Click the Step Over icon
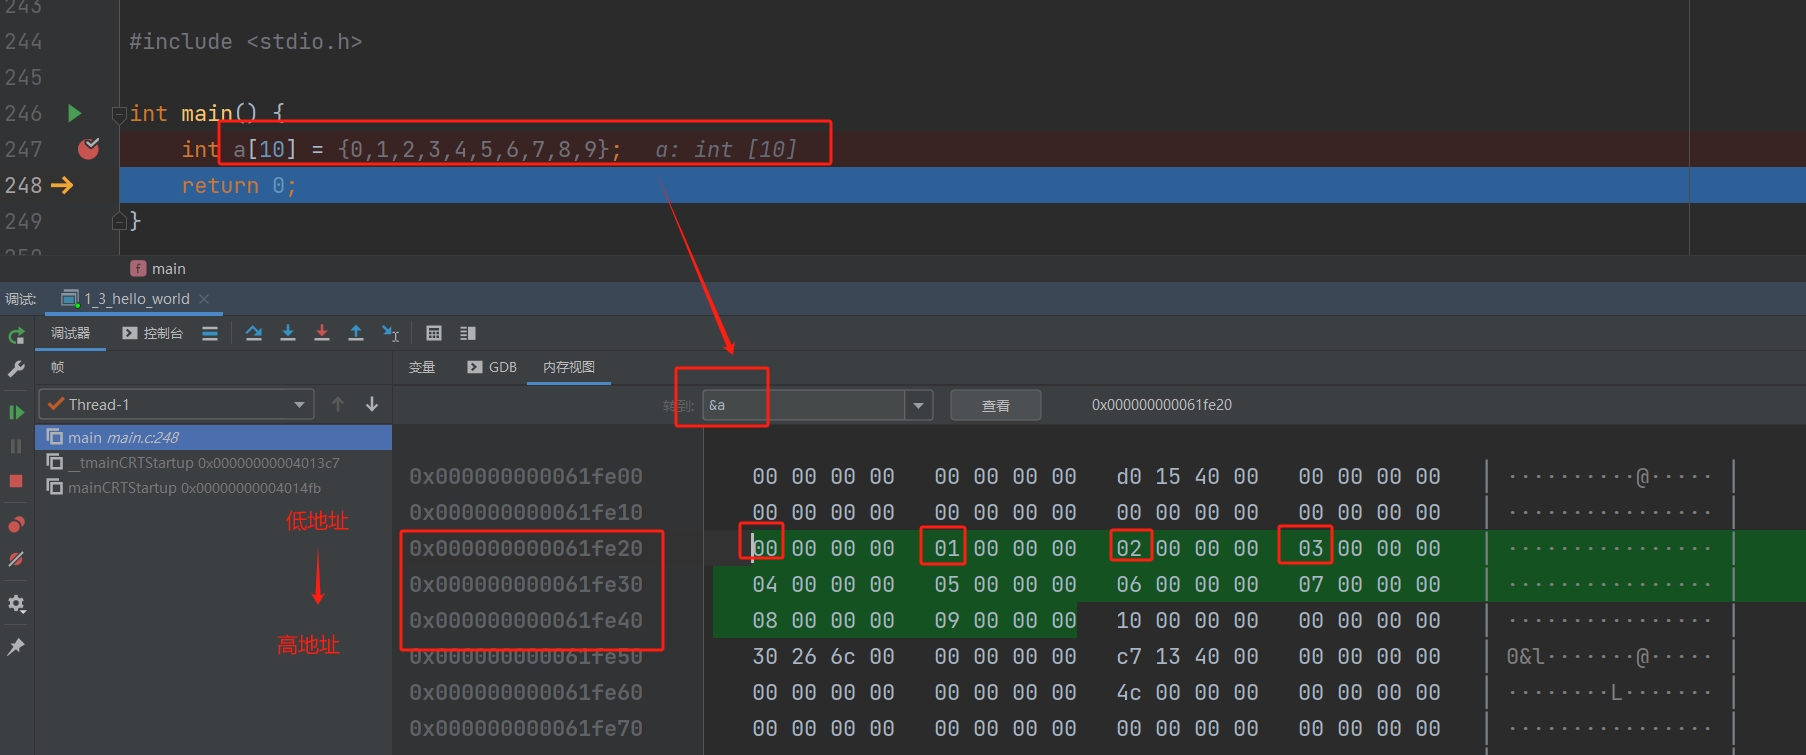The image size is (1806, 755). [x=254, y=333]
